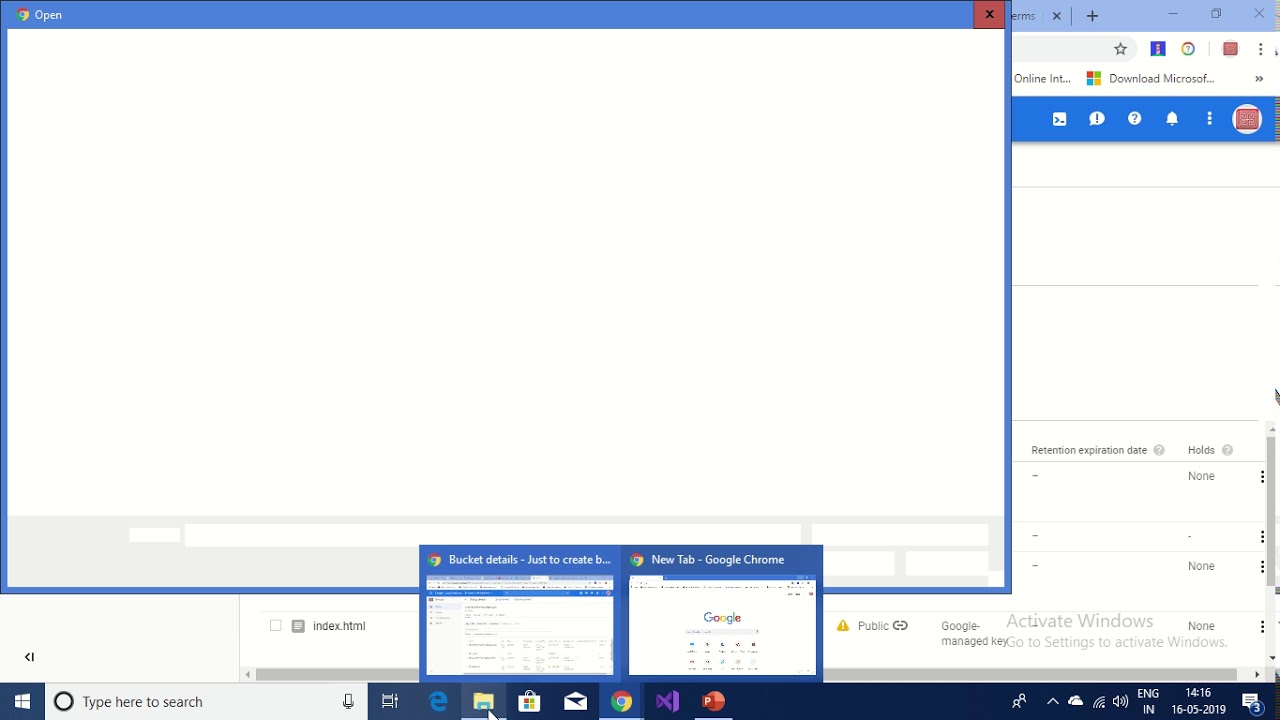
Task: Open a new Chrome tab
Action: click(1092, 16)
